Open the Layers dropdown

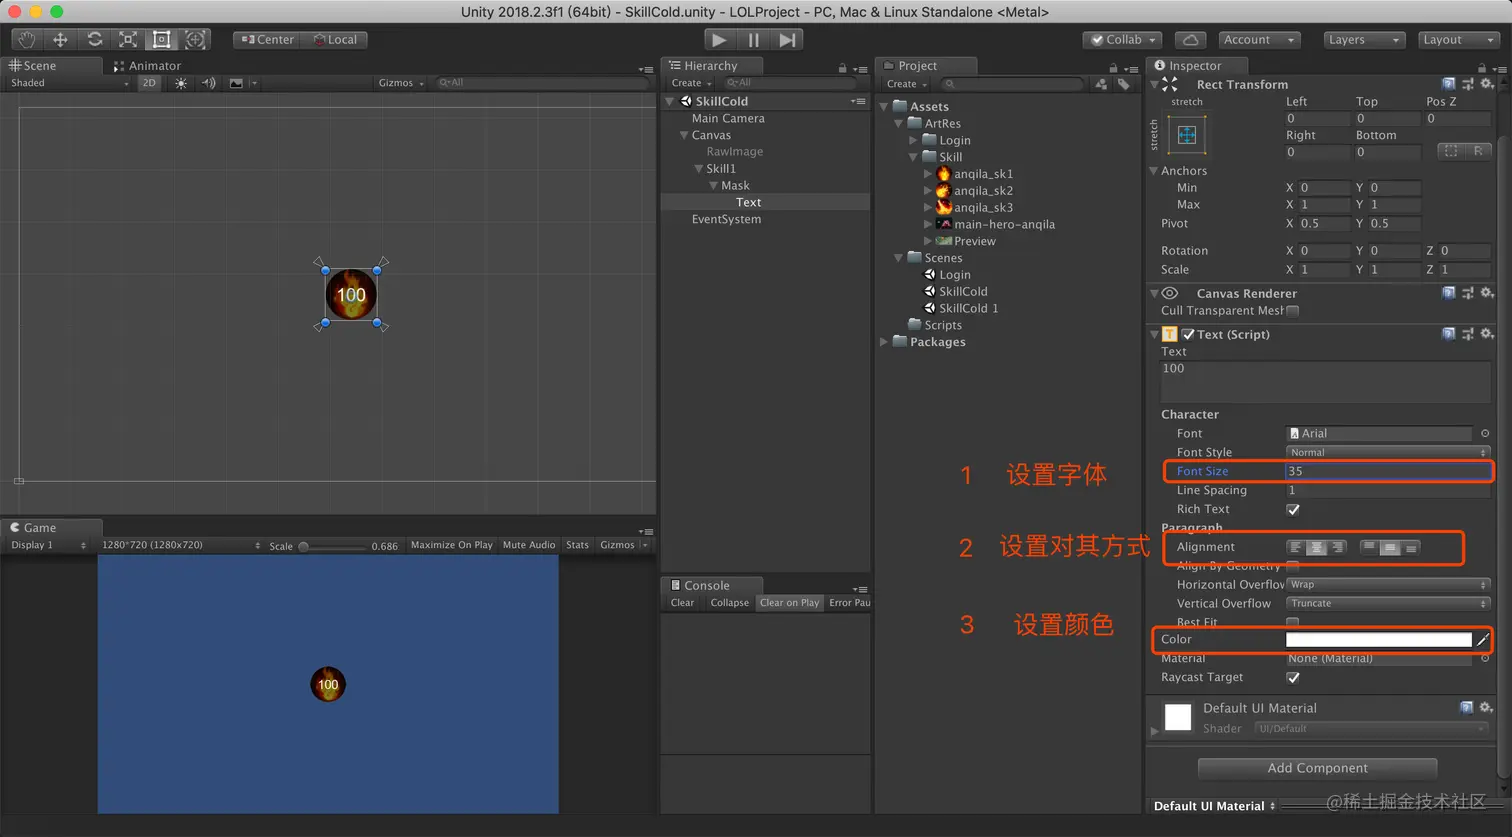pos(1364,40)
